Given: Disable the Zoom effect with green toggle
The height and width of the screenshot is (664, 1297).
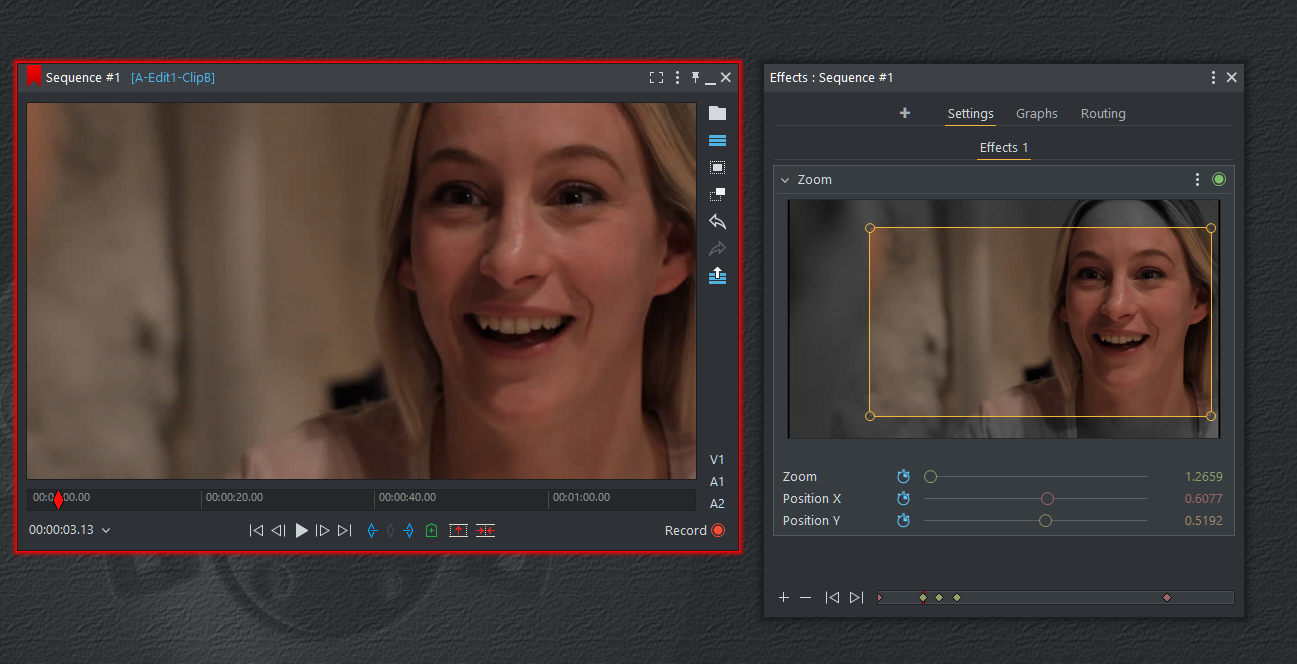Looking at the screenshot, I should pyautogui.click(x=1219, y=180).
